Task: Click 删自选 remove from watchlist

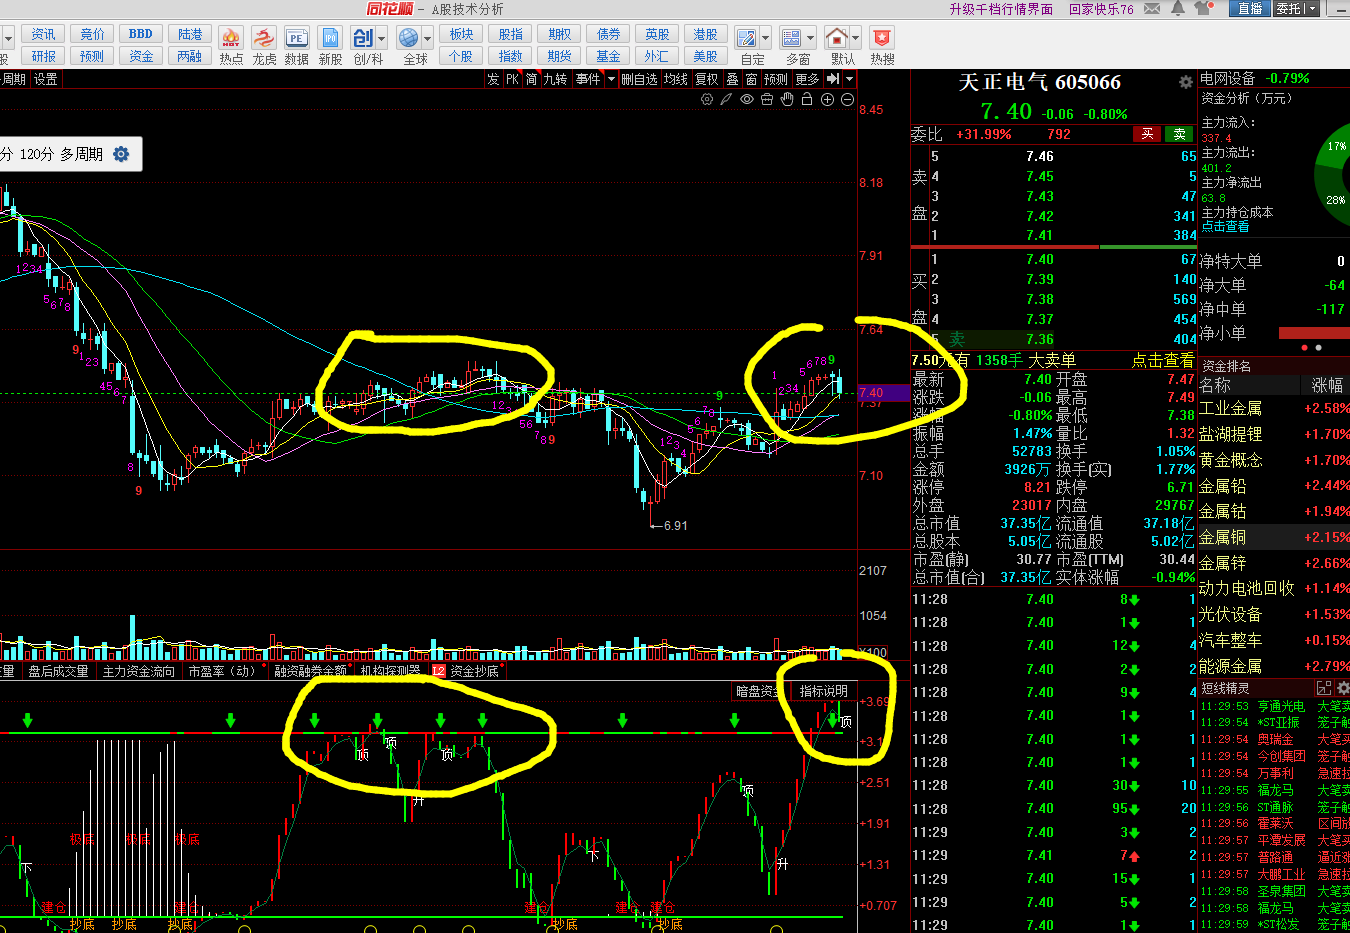Action: pyautogui.click(x=640, y=79)
